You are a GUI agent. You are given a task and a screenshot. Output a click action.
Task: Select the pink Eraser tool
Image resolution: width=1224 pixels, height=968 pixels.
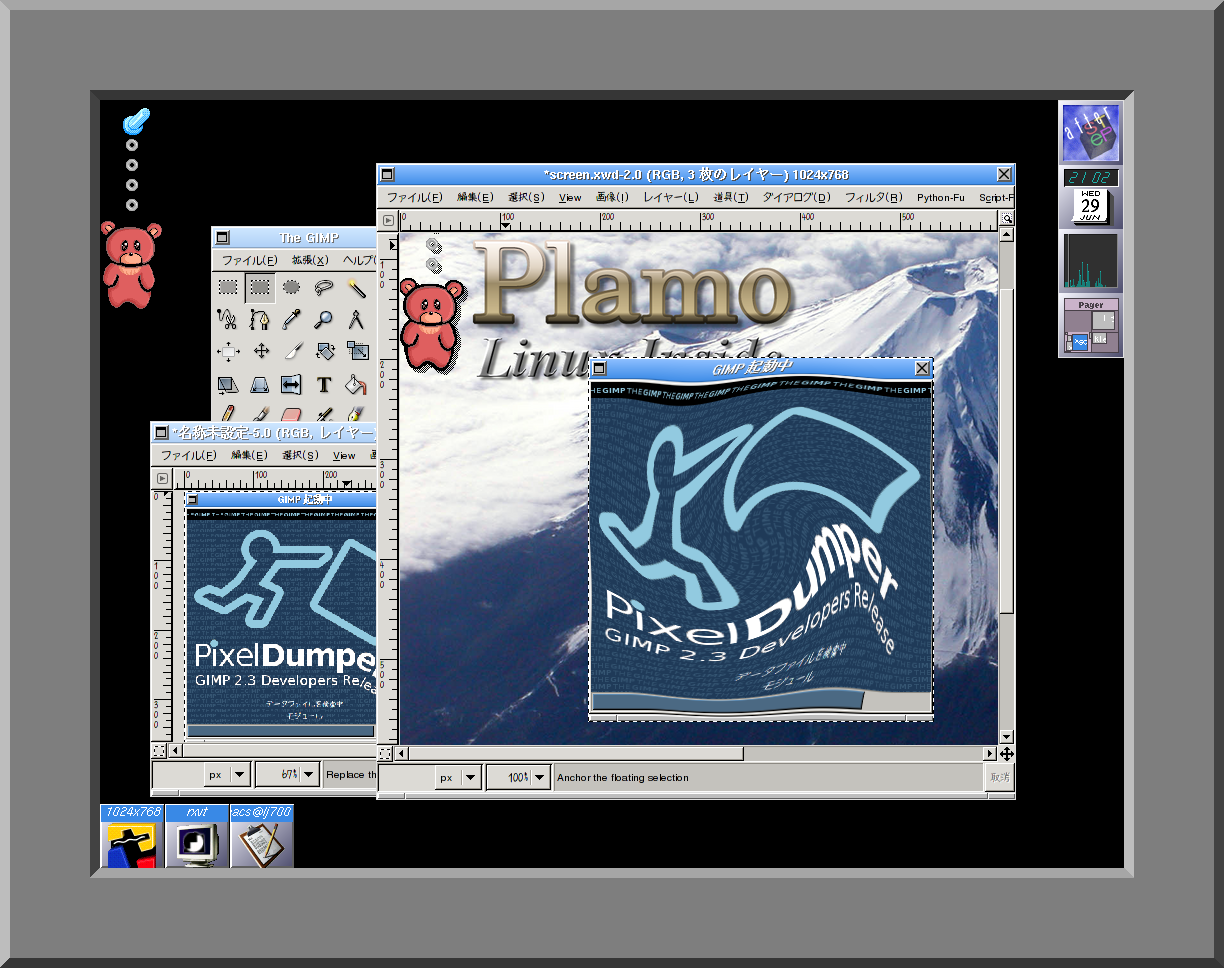pyautogui.click(x=292, y=412)
